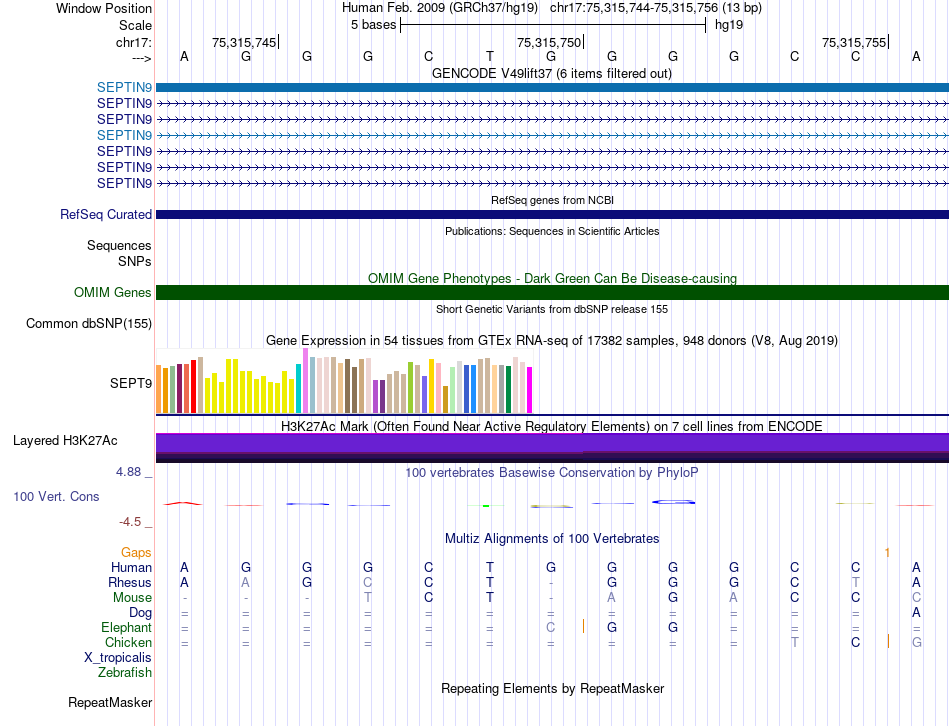Select the Zebrafish species label
The image size is (950, 726).
pyautogui.click(x=124, y=672)
